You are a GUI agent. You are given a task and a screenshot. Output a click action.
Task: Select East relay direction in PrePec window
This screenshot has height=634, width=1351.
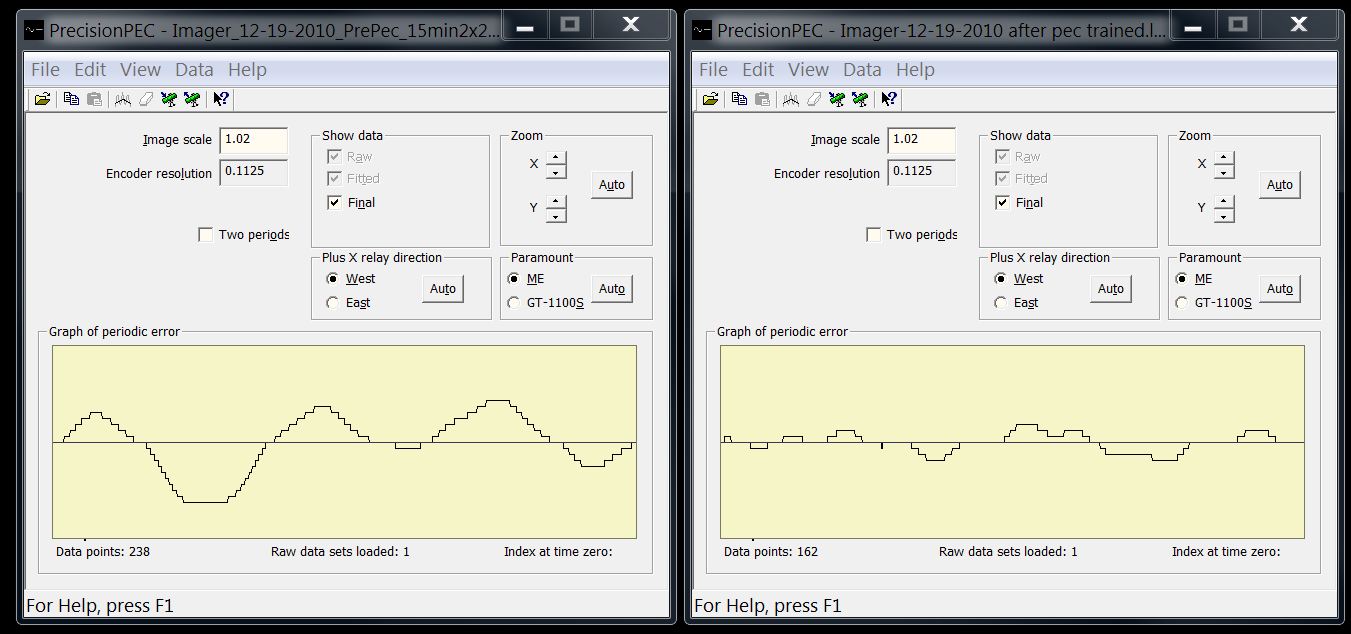333,303
